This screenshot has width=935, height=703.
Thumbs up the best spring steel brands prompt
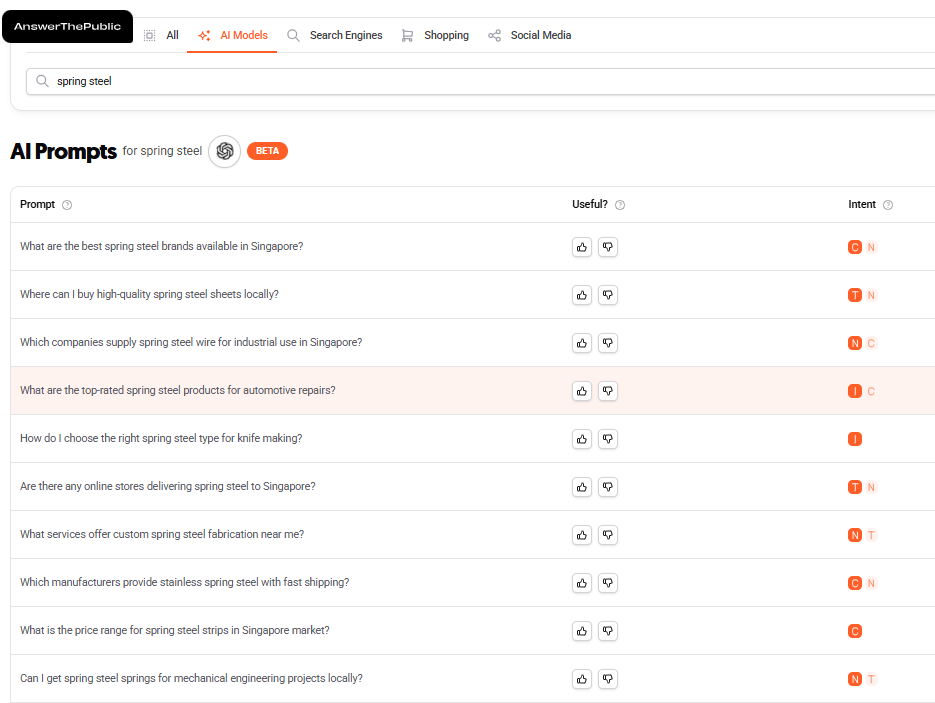[x=582, y=247]
